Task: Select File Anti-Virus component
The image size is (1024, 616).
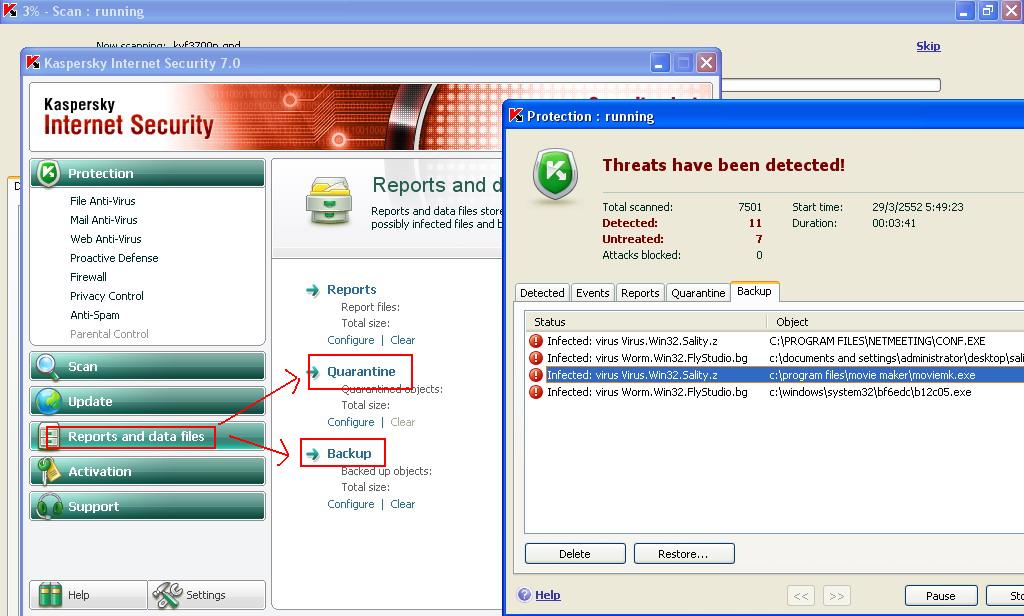Action: 103,201
